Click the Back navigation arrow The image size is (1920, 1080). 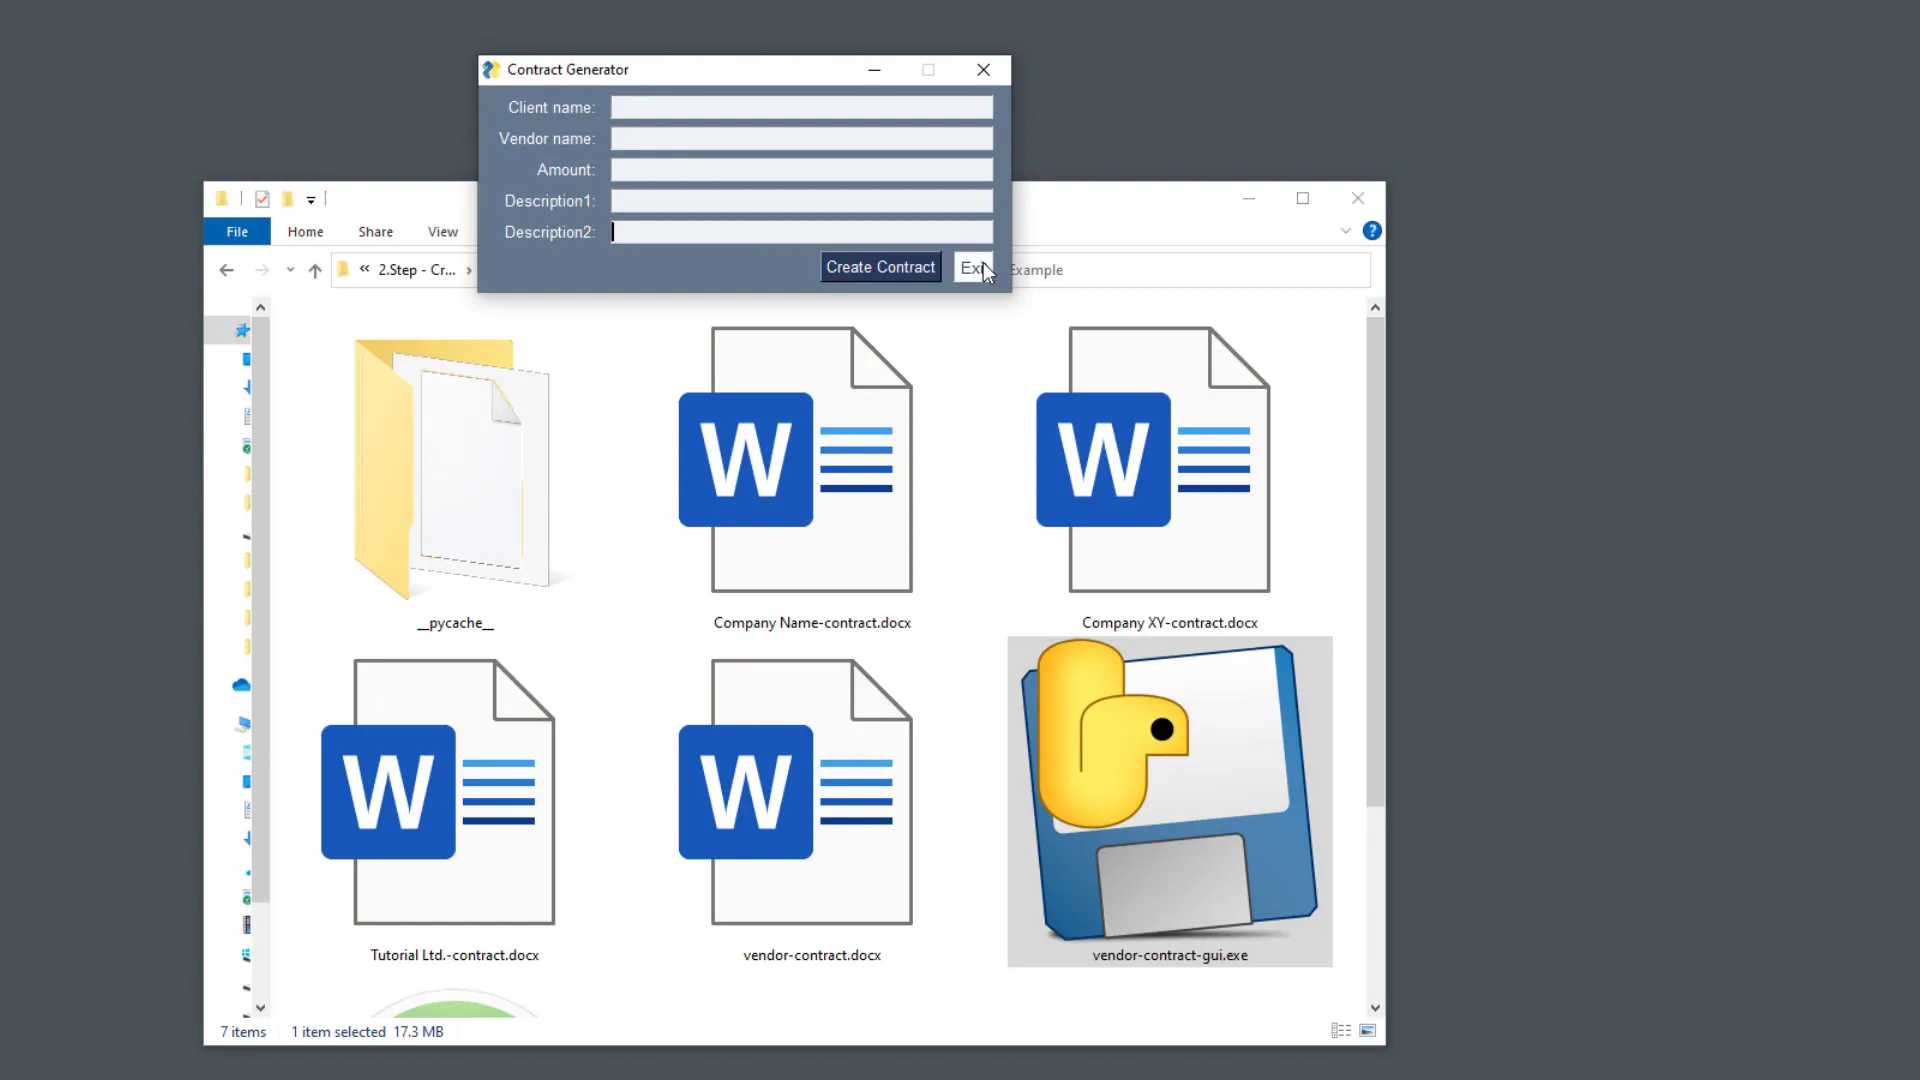click(x=227, y=270)
